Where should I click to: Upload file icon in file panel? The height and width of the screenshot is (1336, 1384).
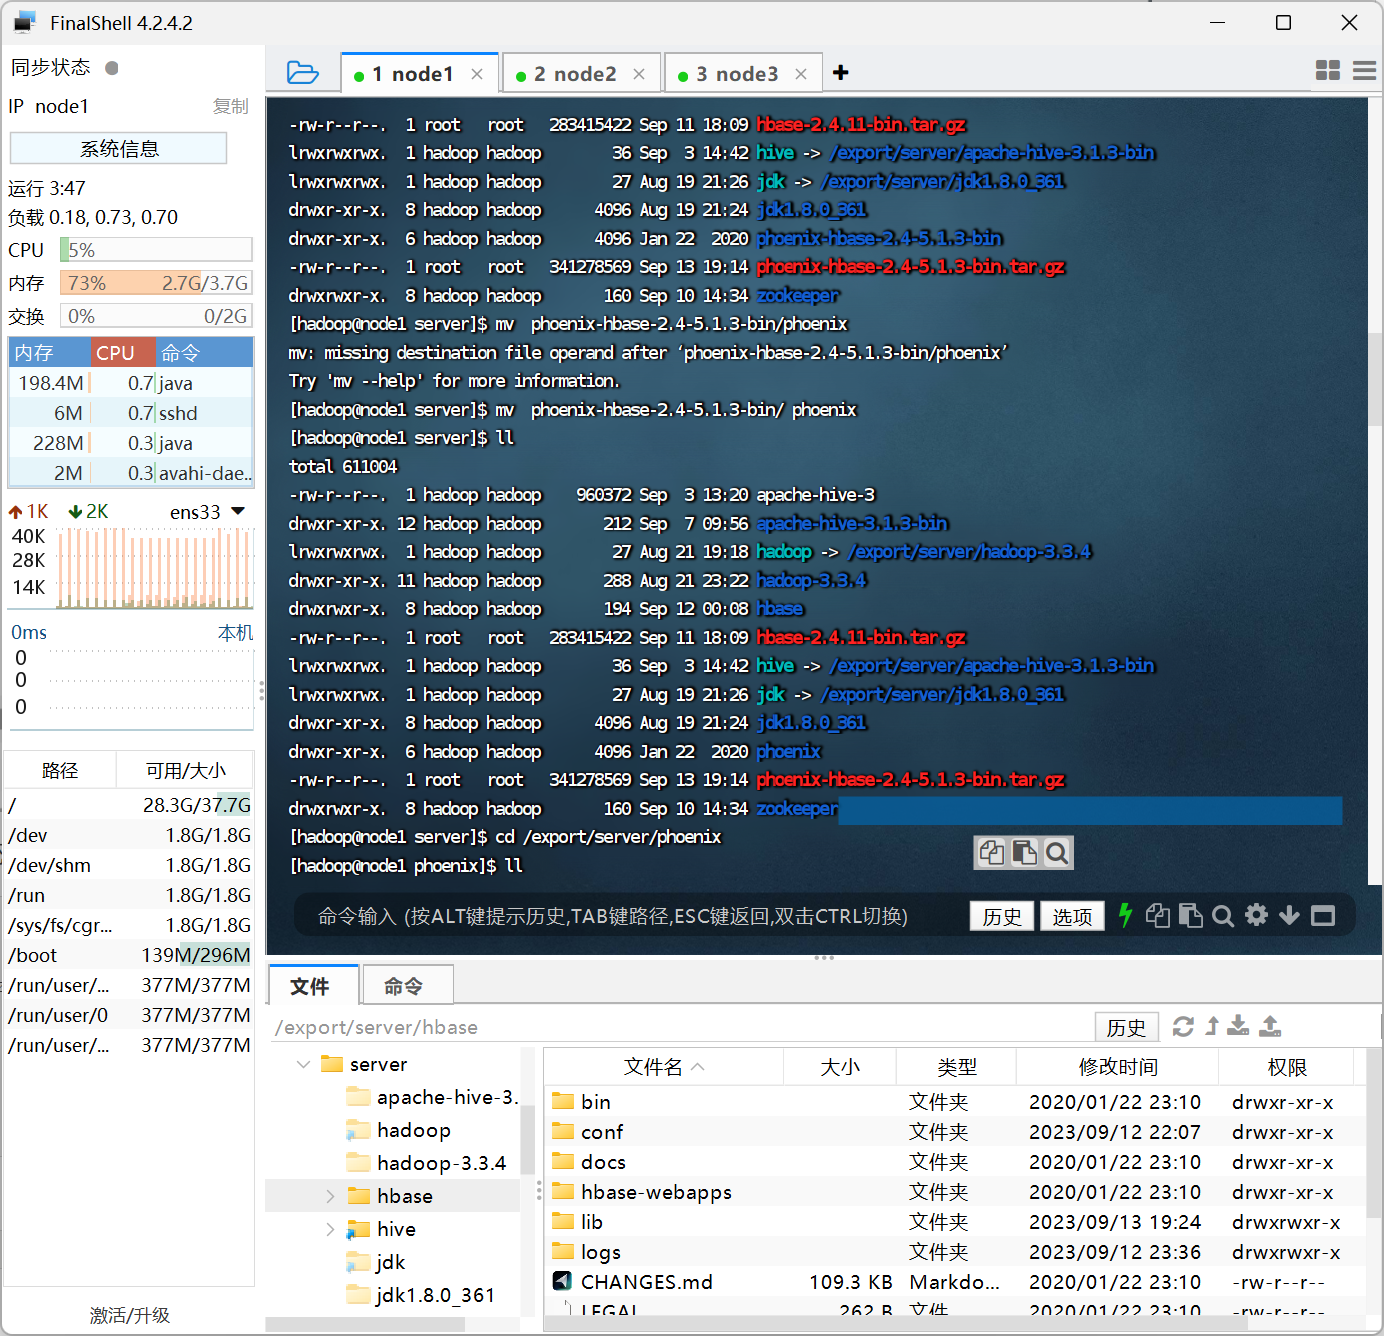pyautogui.click(x=1270, y=1026)
